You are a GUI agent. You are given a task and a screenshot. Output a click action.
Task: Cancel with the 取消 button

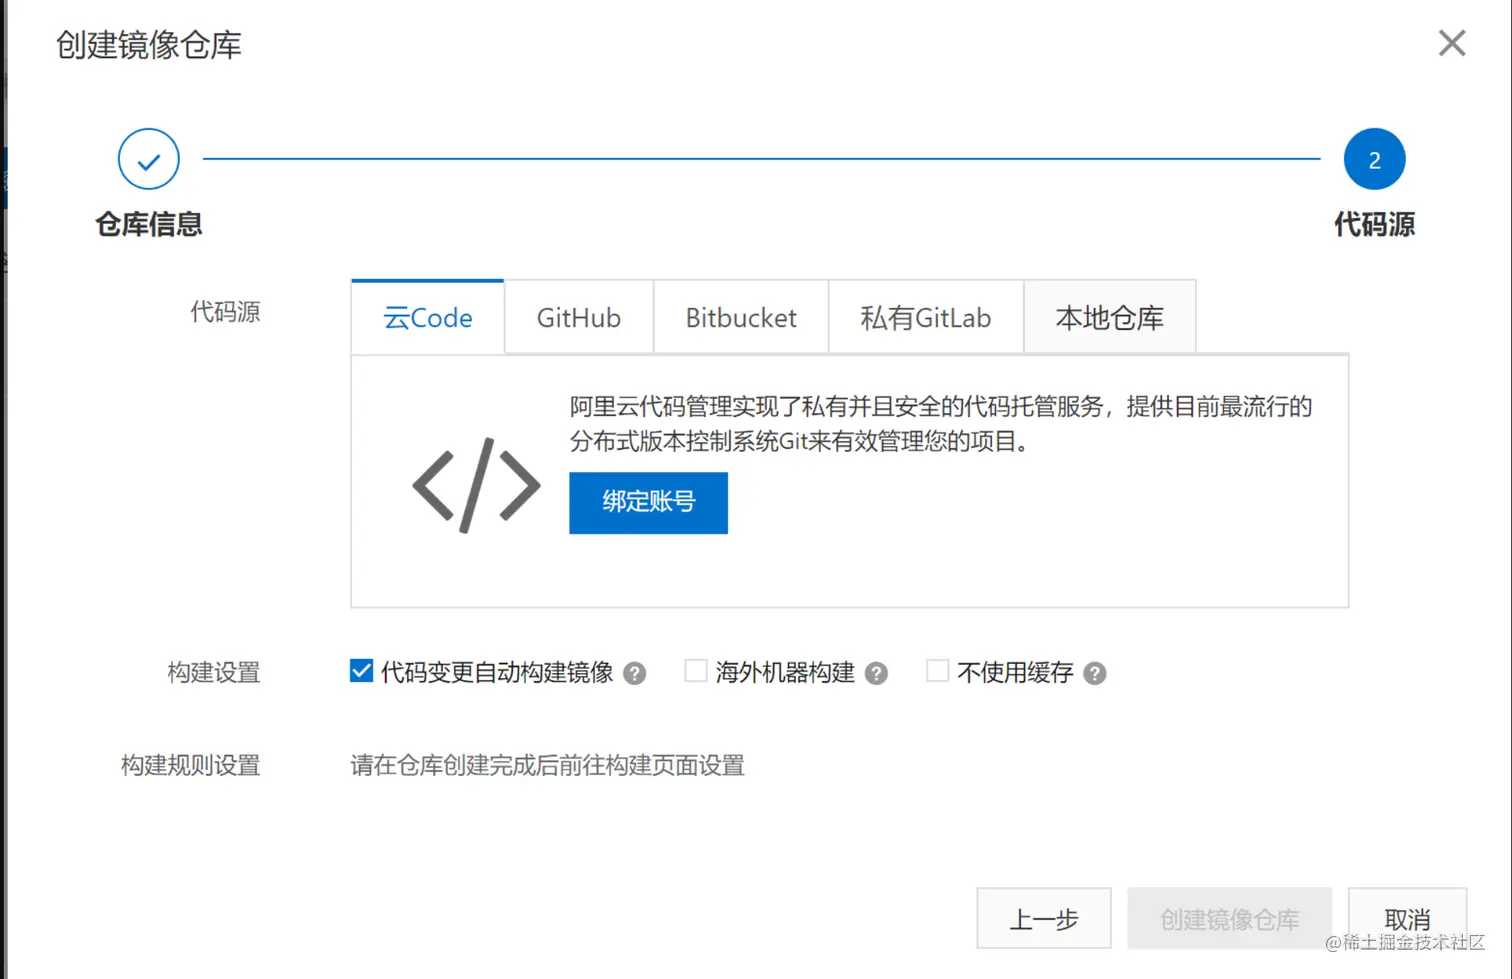pos(1407,918)
